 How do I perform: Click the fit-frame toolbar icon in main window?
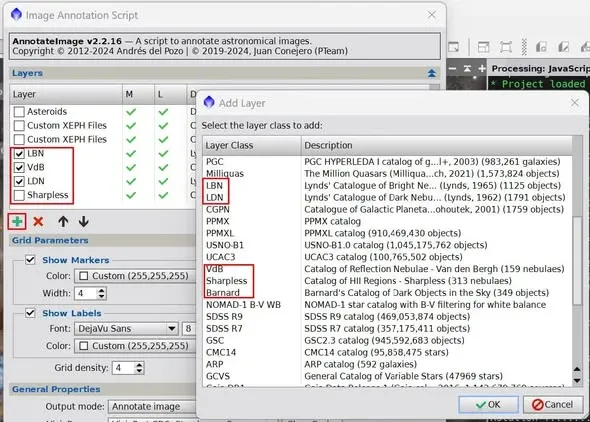(505, 47)
